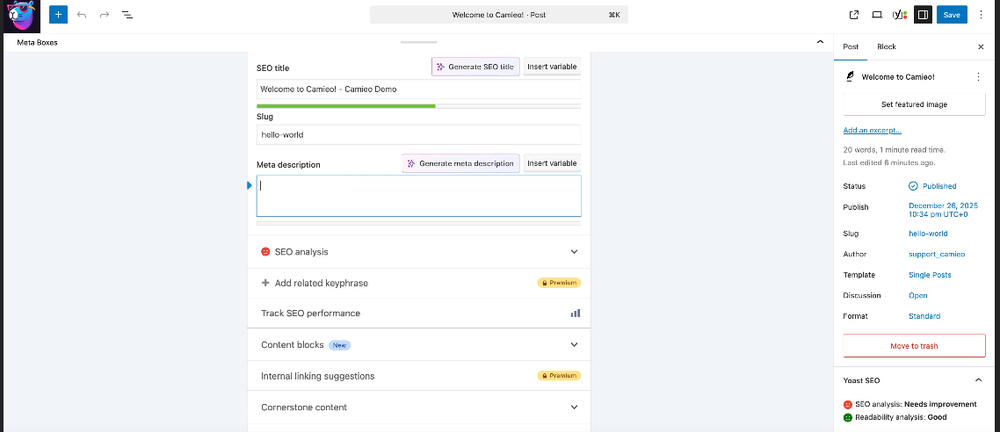Screen dimensions: 1000x432
Task: Edit the publish date December 26, 2025
Action: tap(943, 210)
